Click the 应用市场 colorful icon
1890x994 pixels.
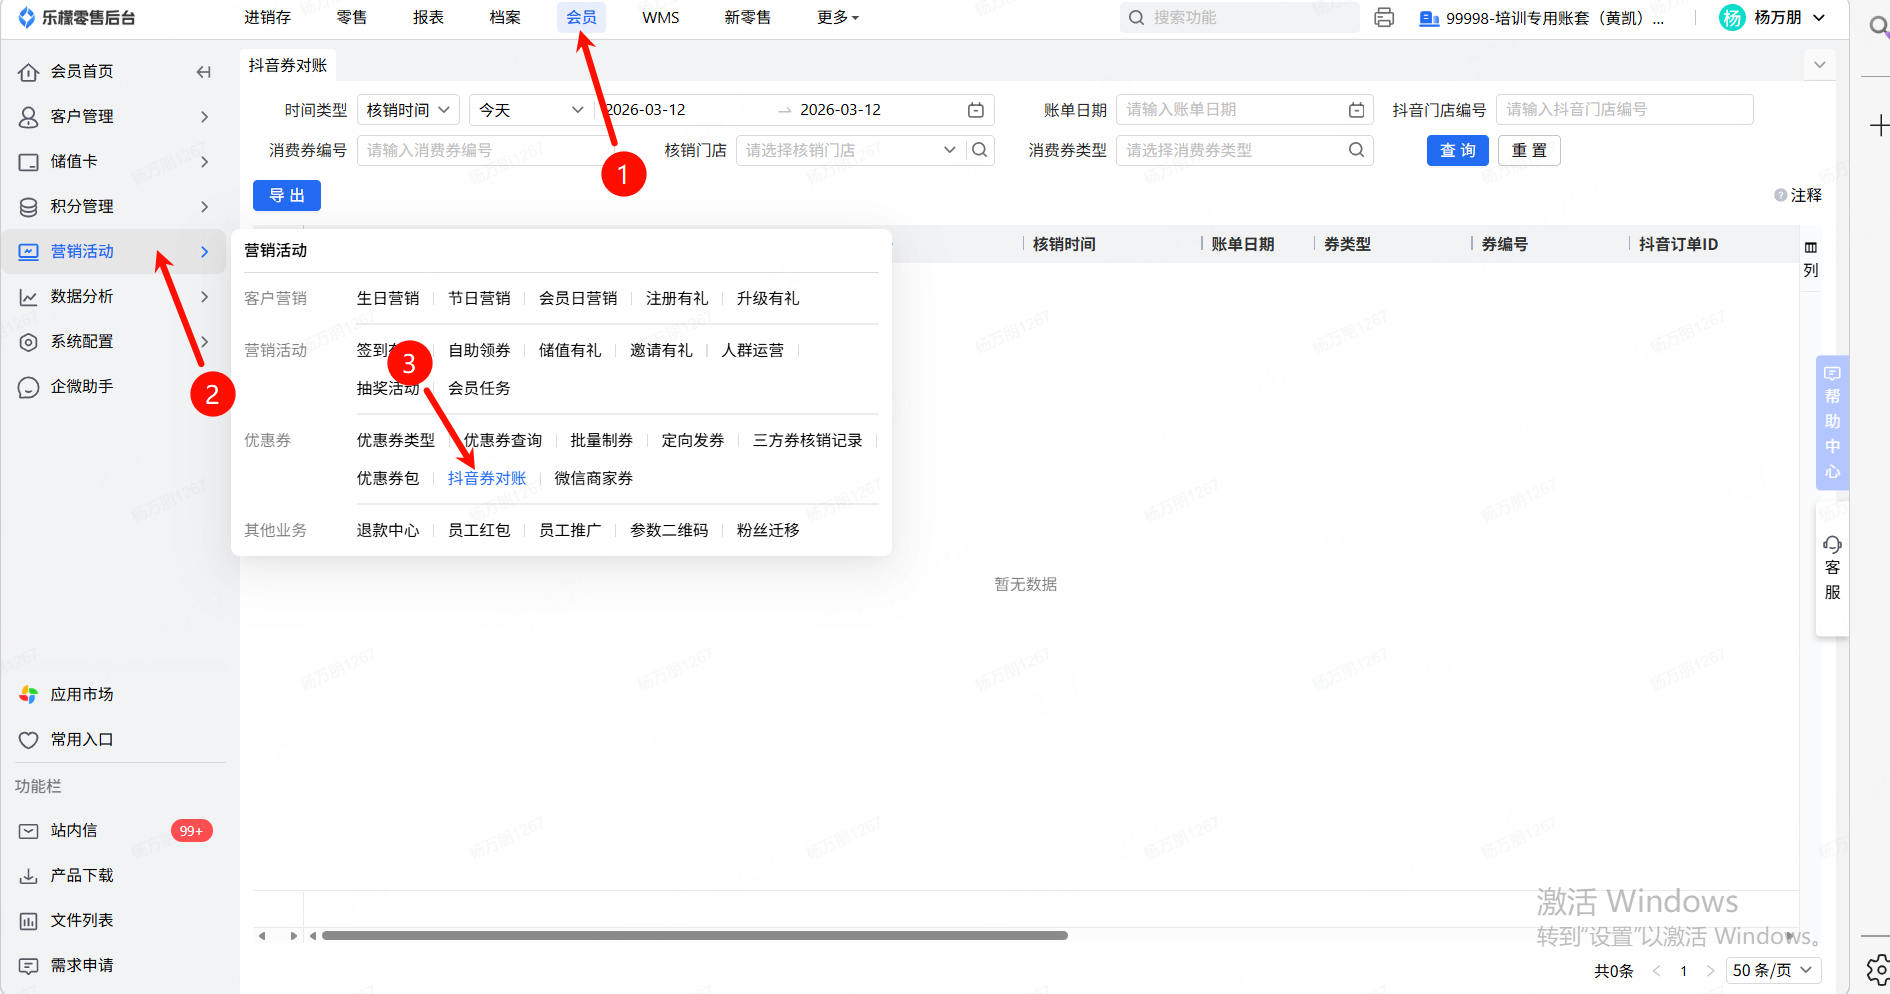click(29, 695)
